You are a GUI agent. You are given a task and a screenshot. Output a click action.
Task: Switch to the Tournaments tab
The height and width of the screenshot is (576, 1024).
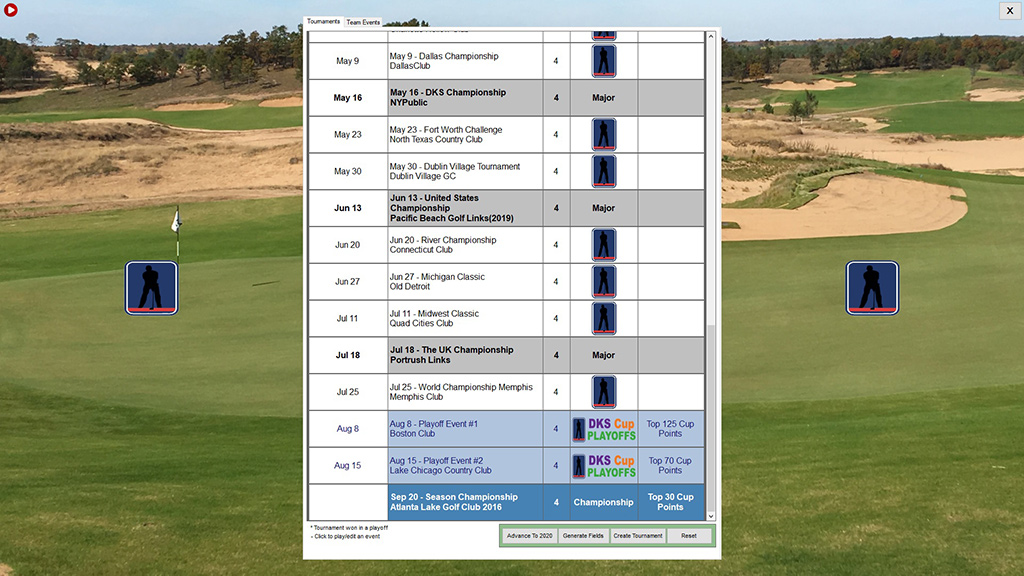point(323,22)
